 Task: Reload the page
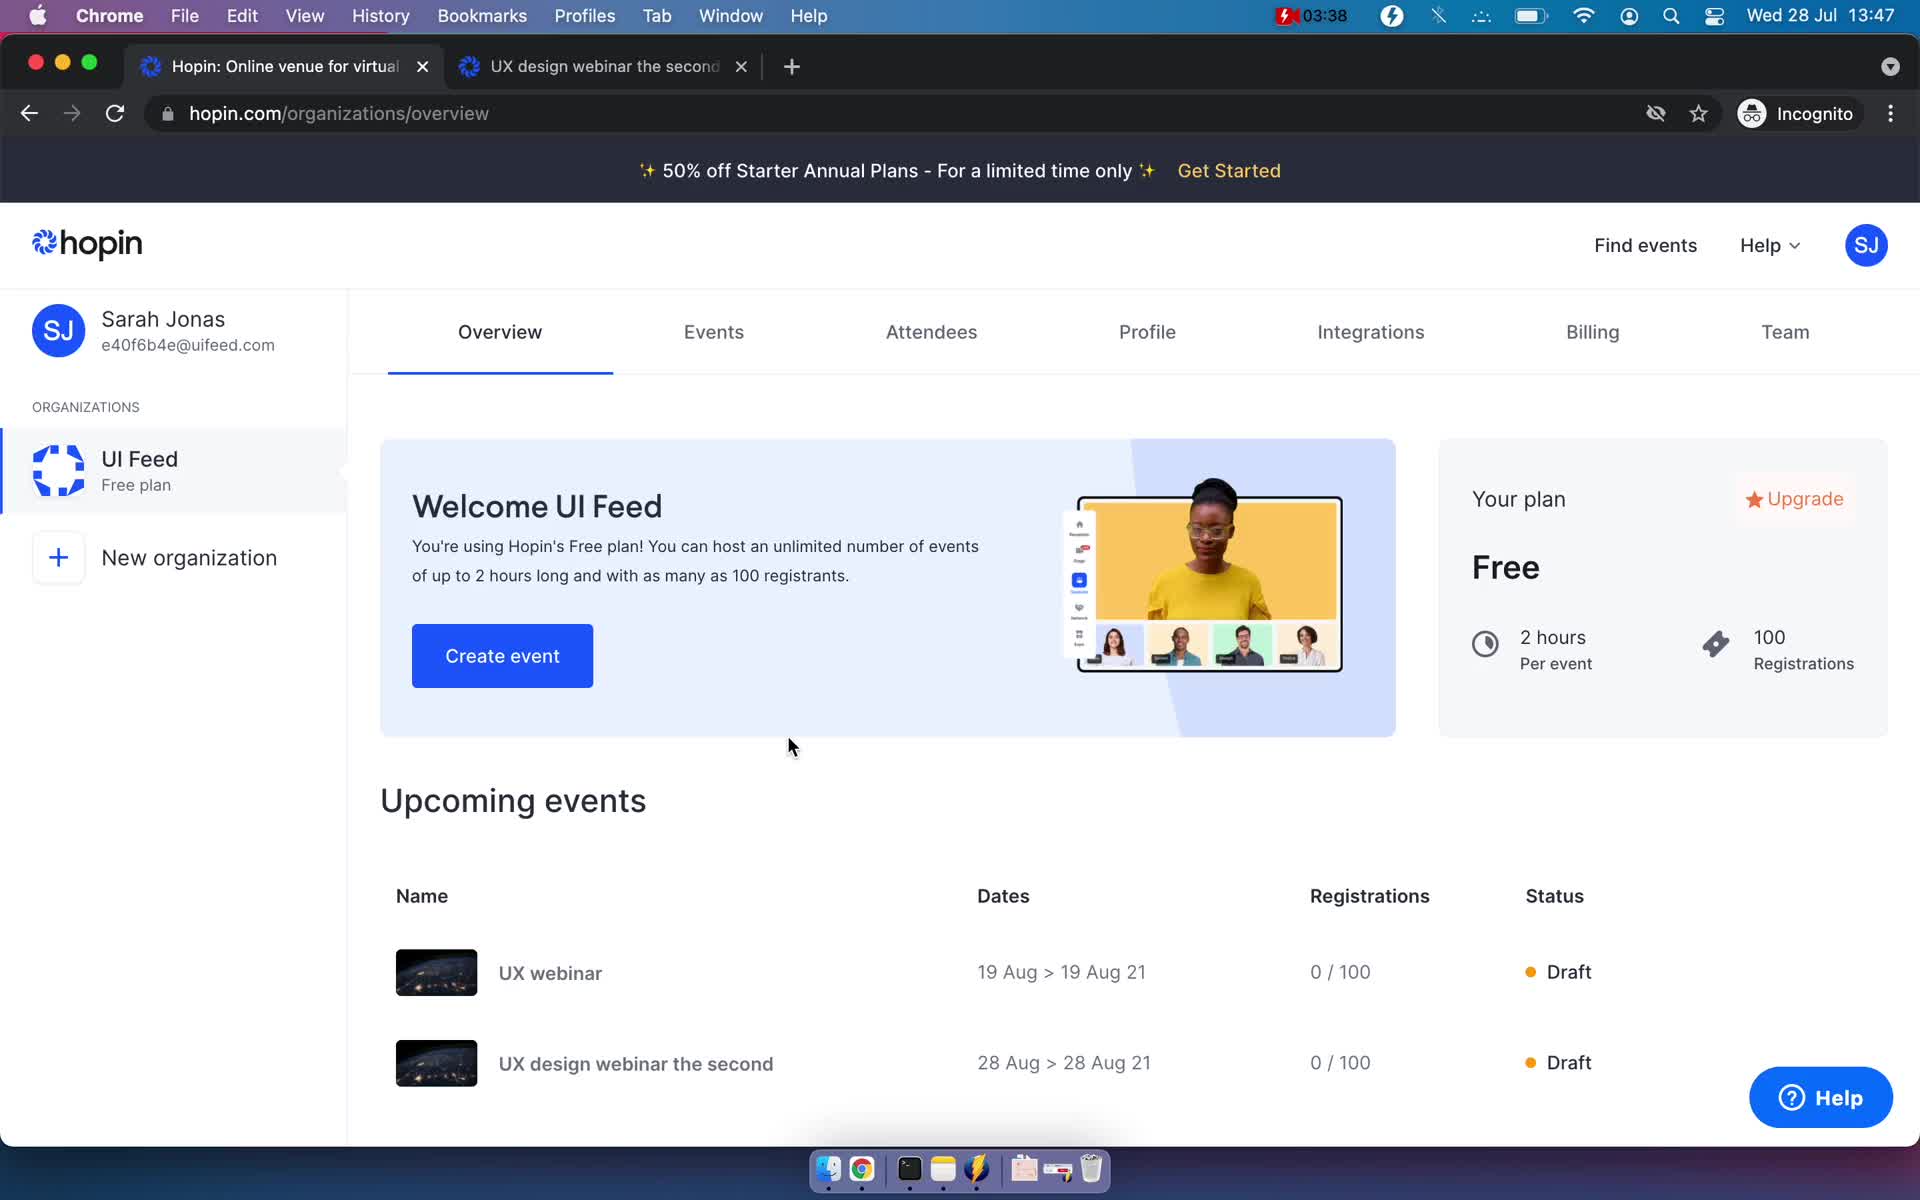point(115,114)
